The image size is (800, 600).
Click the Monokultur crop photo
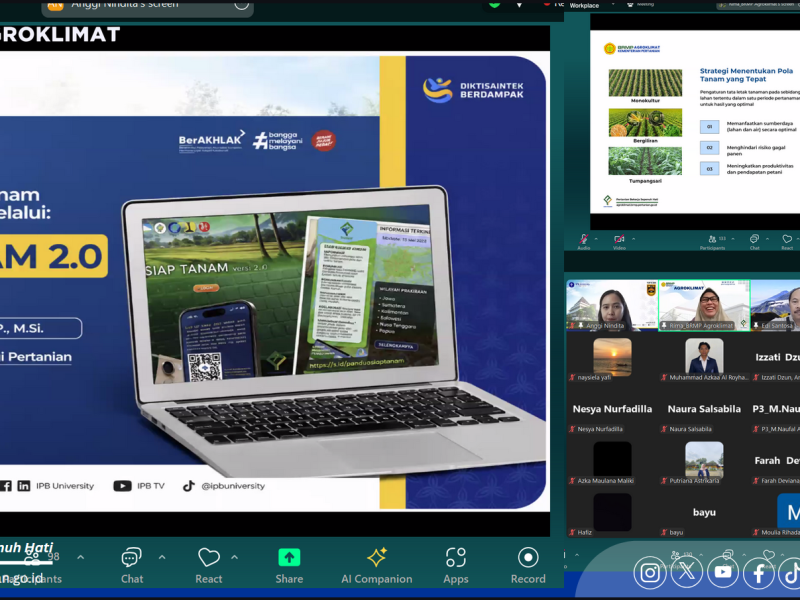645,83
